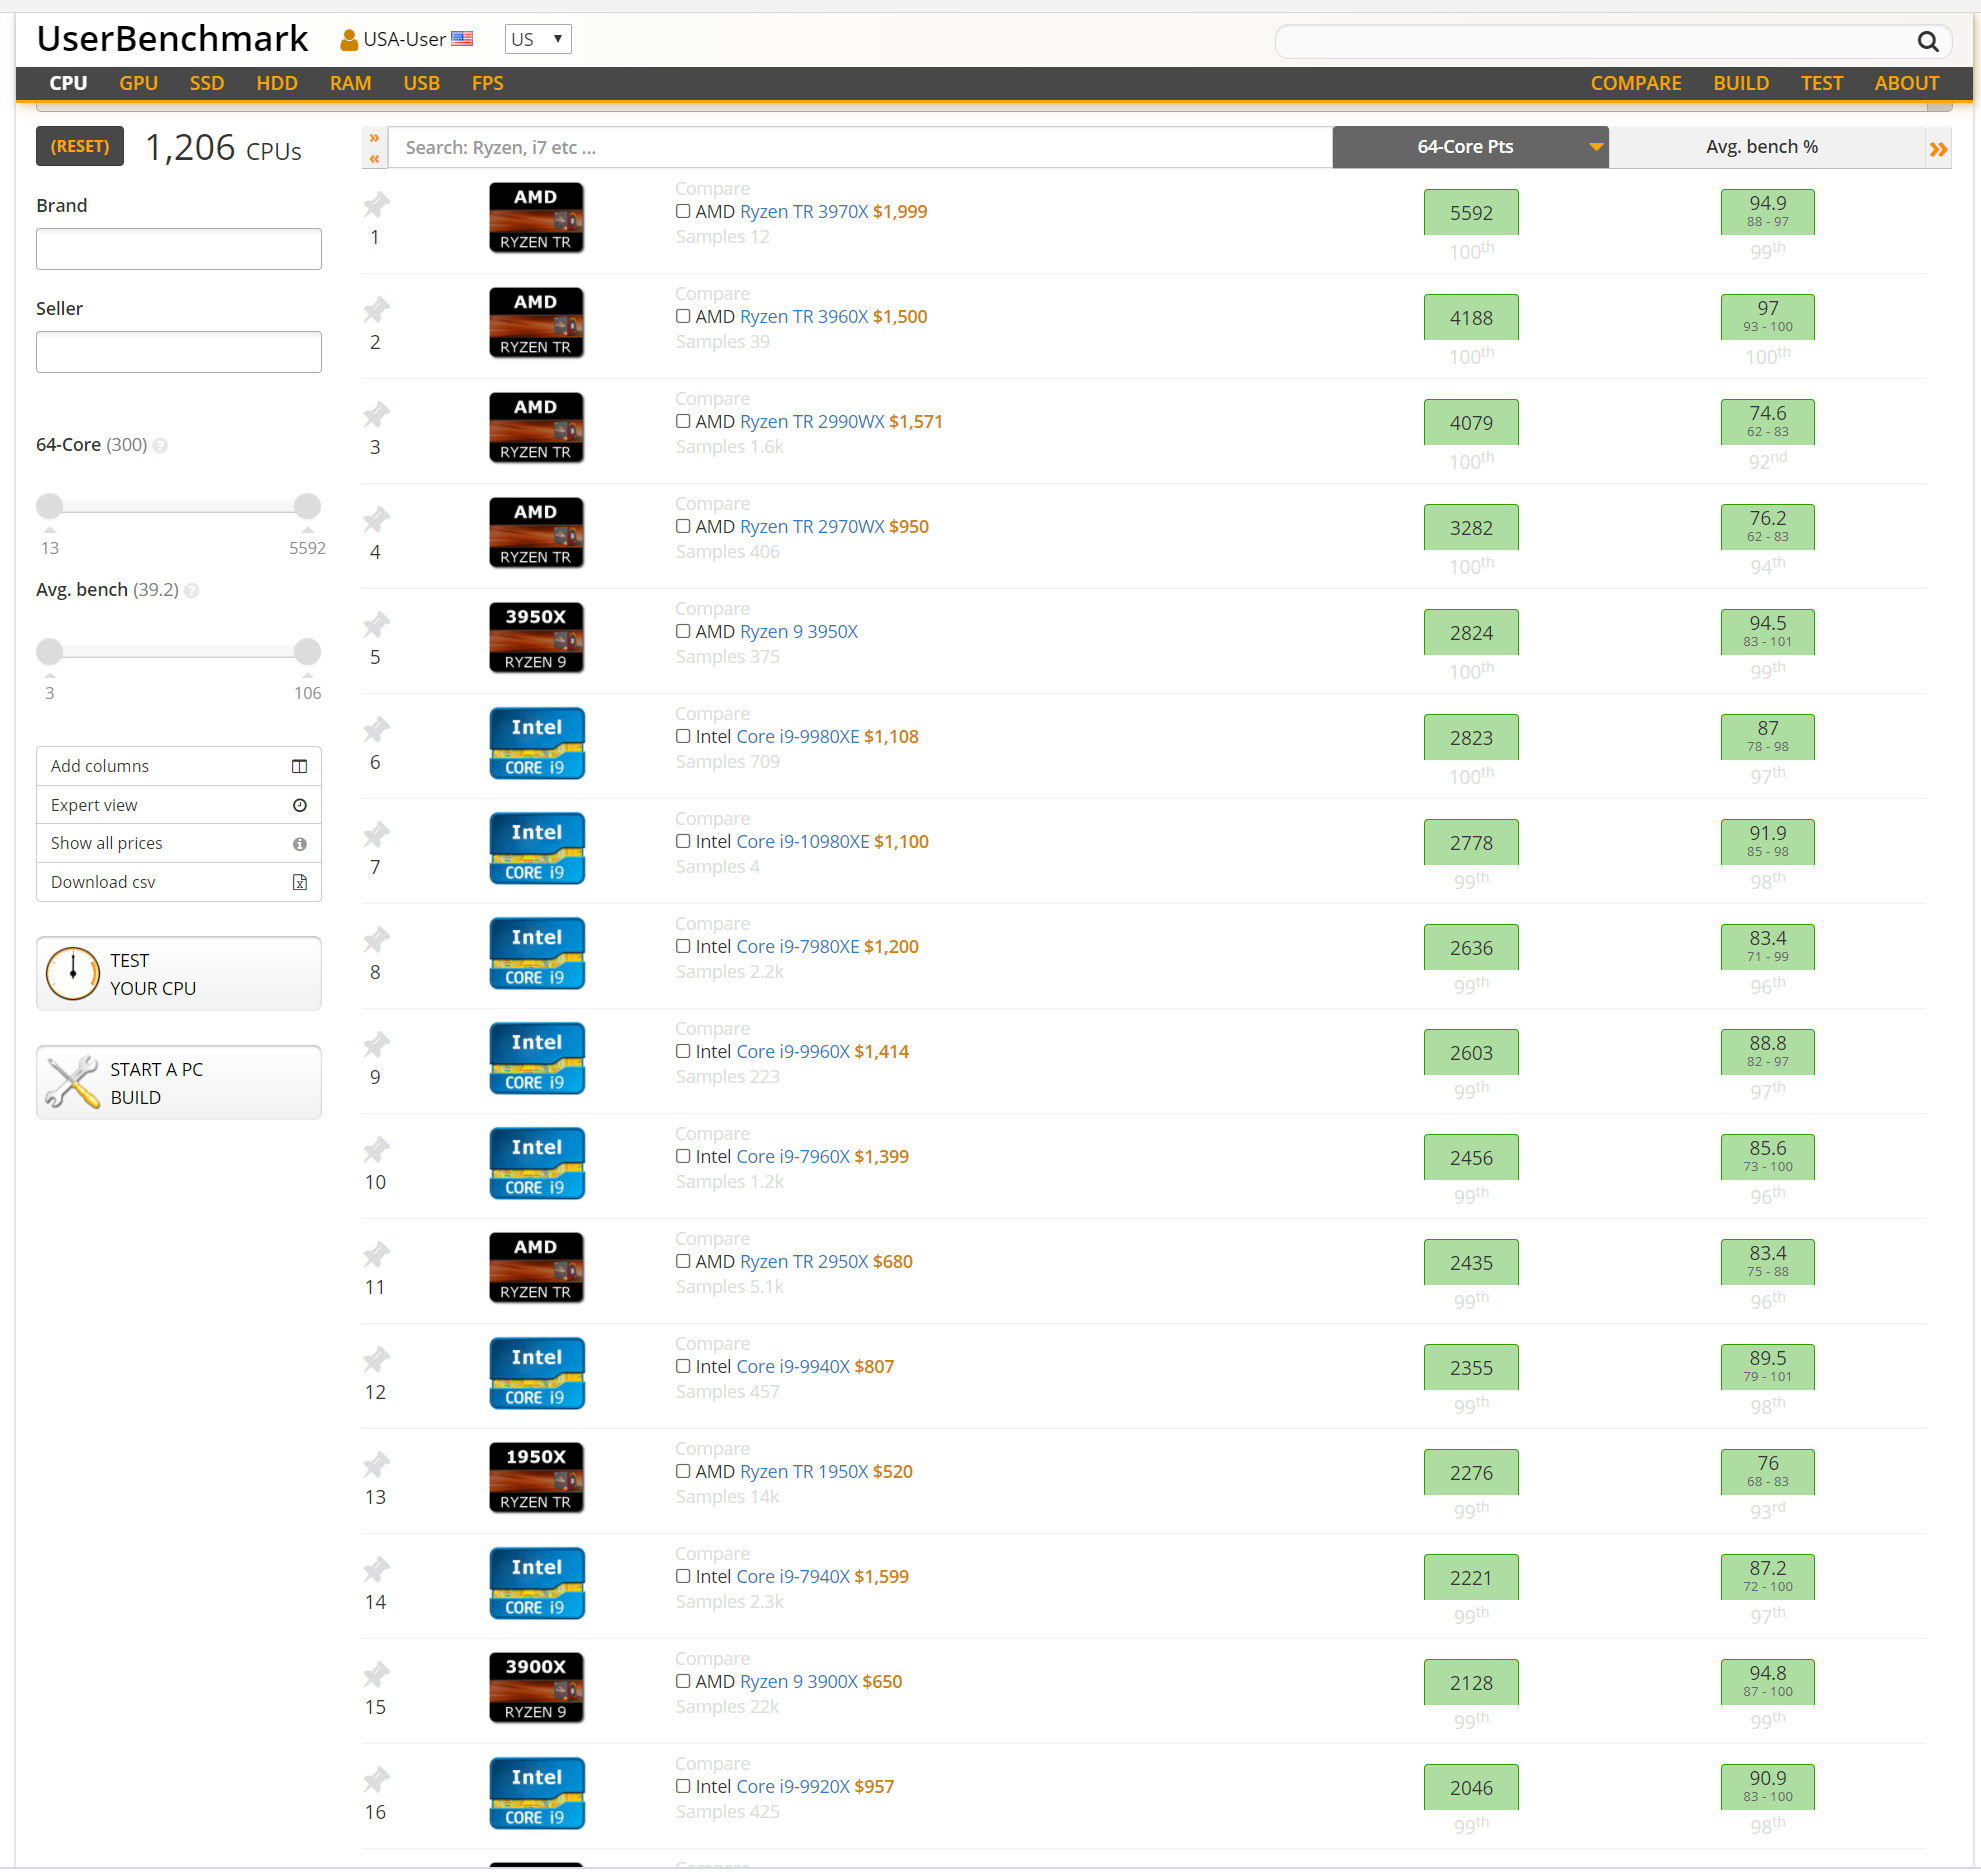Screen dimensions: 1981x1875
Task: Open the Ryzen TR 2990WX link
Action: coord(812,421)
